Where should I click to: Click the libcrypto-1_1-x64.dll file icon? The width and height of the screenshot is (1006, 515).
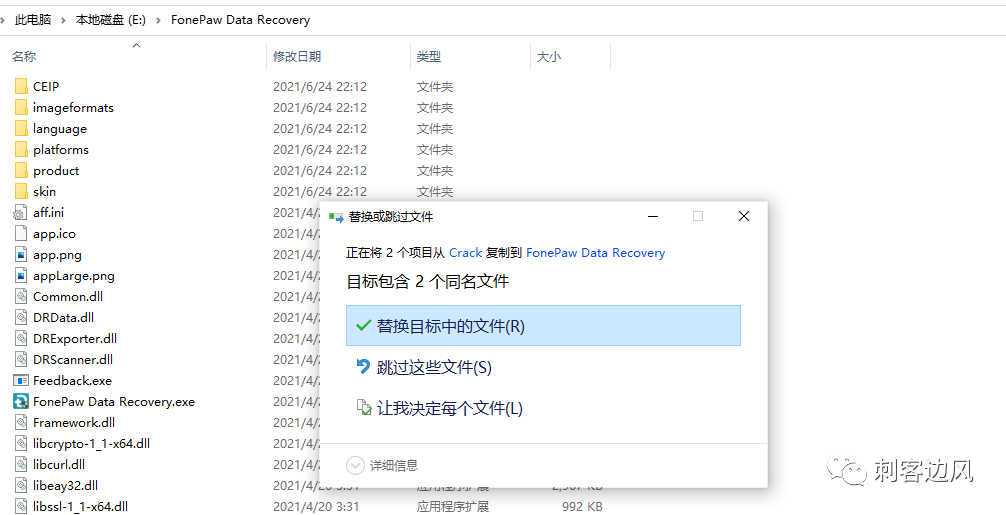coord(21,444)
